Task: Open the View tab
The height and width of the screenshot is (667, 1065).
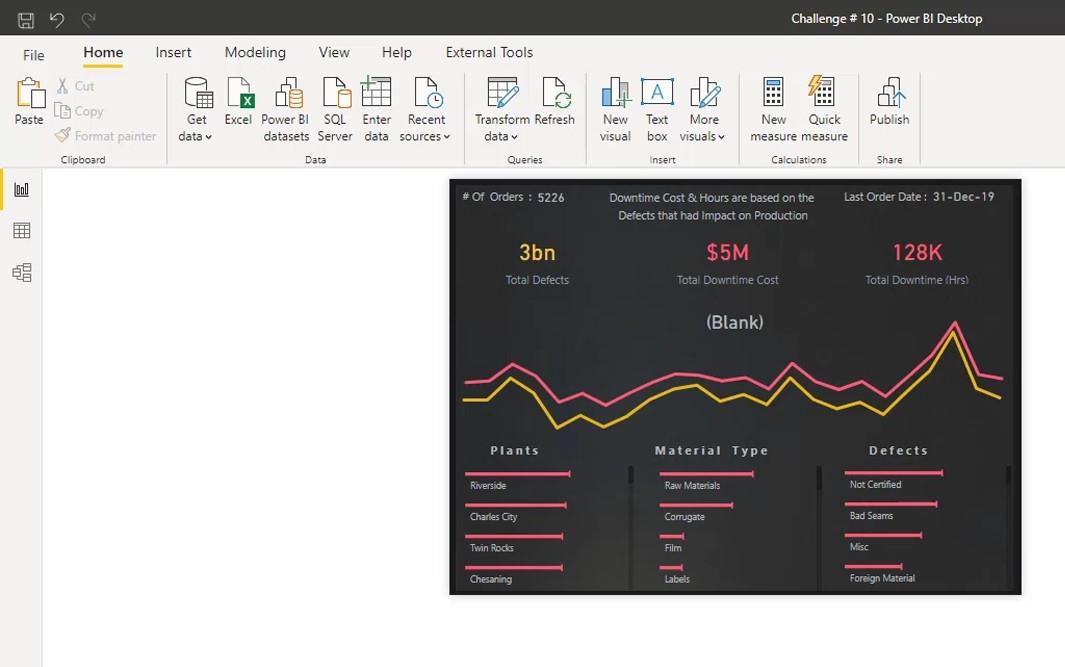Action: [x=334, y=52]
